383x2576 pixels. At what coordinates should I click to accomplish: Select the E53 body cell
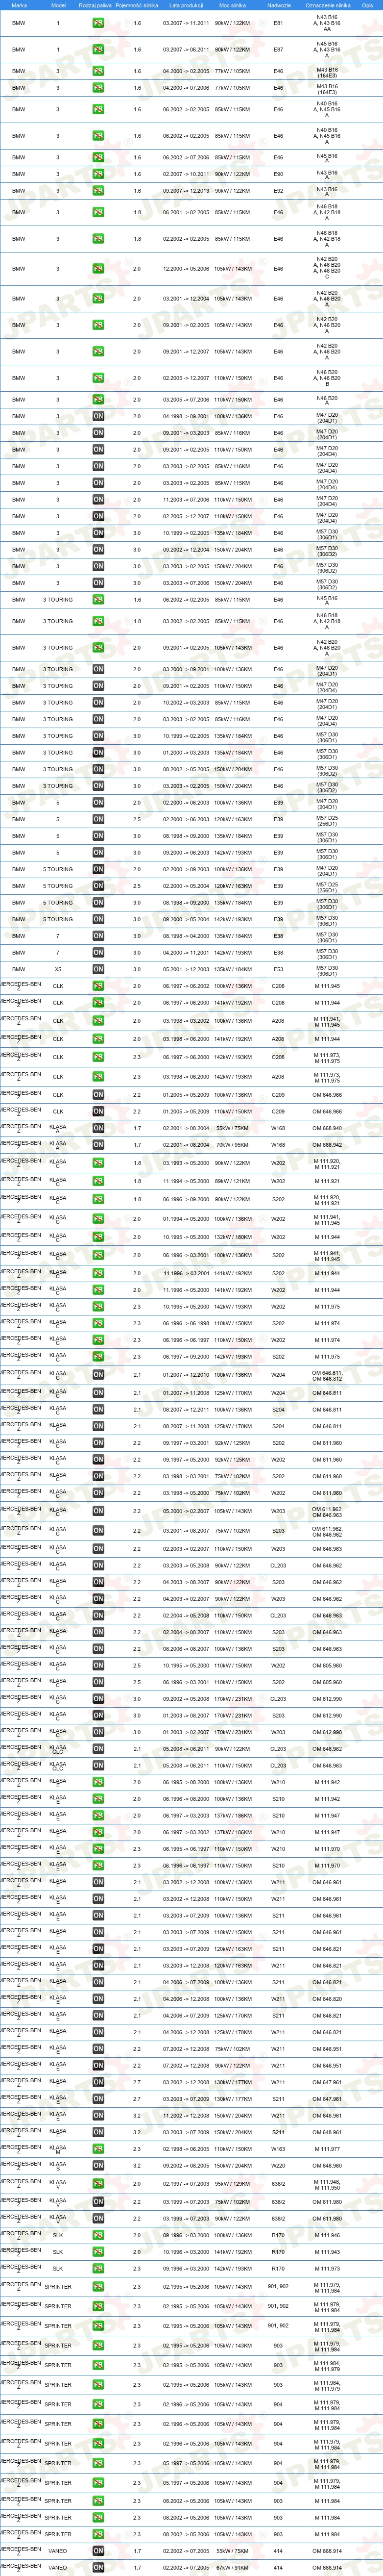(278, 969)
